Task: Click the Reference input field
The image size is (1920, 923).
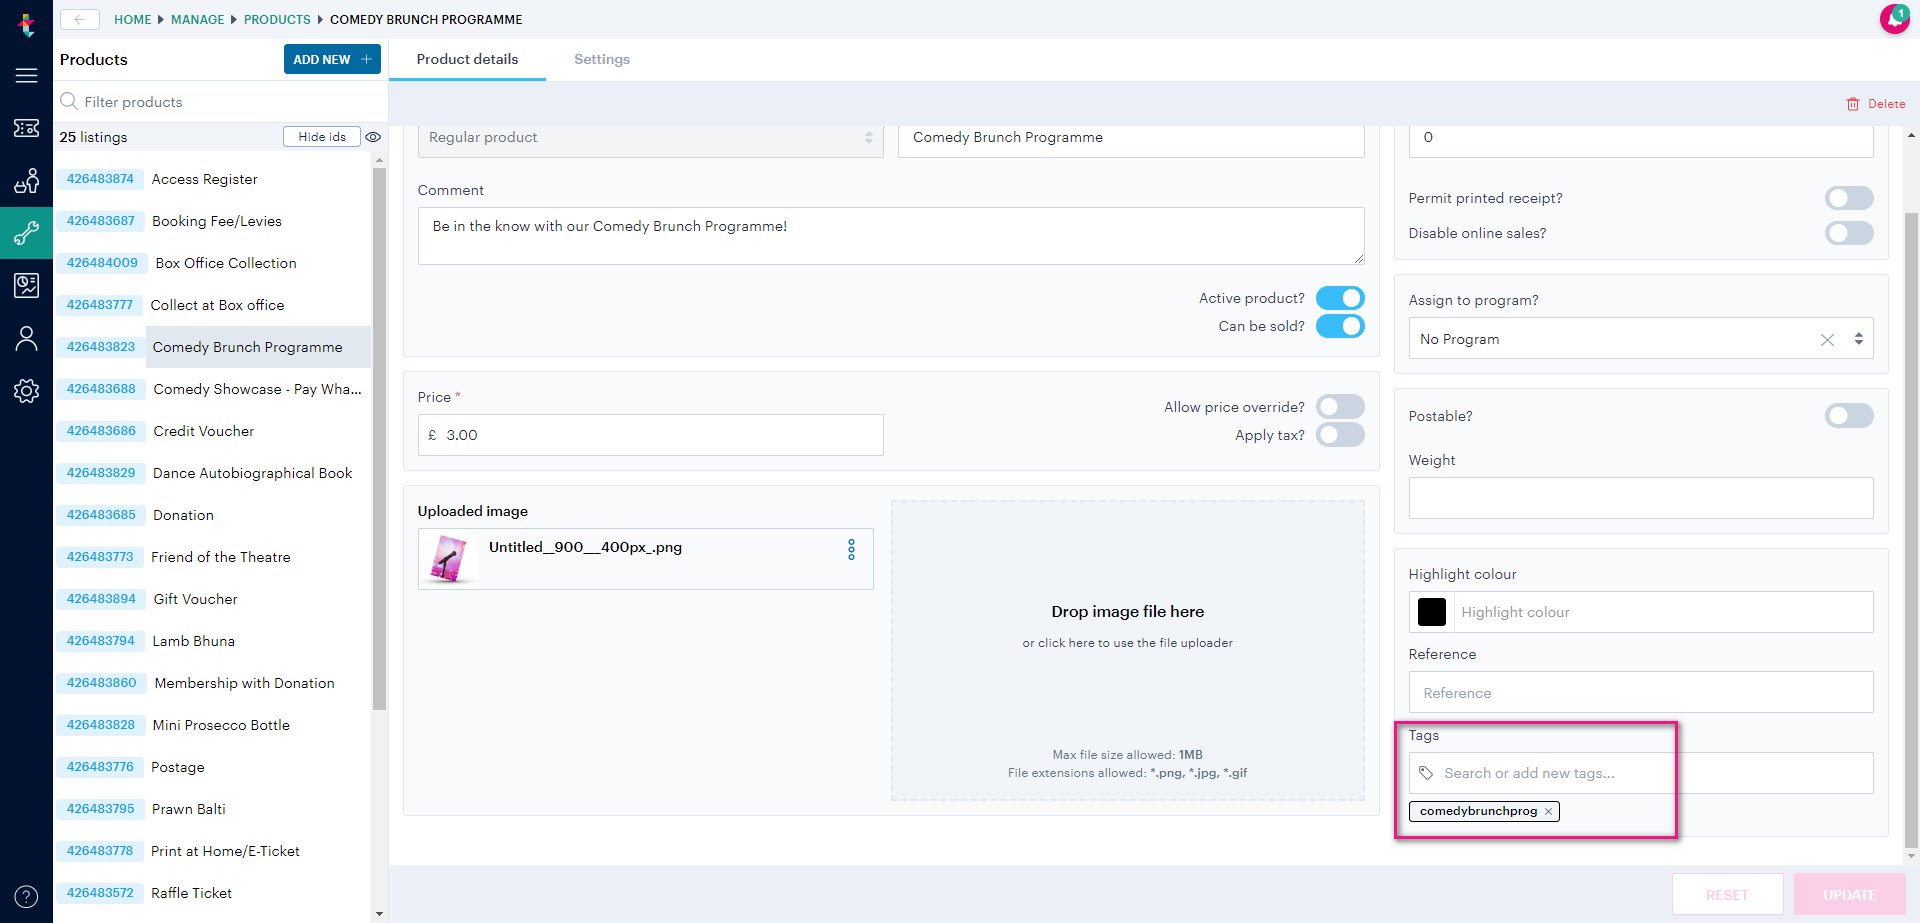Action: coord(1641,692)
